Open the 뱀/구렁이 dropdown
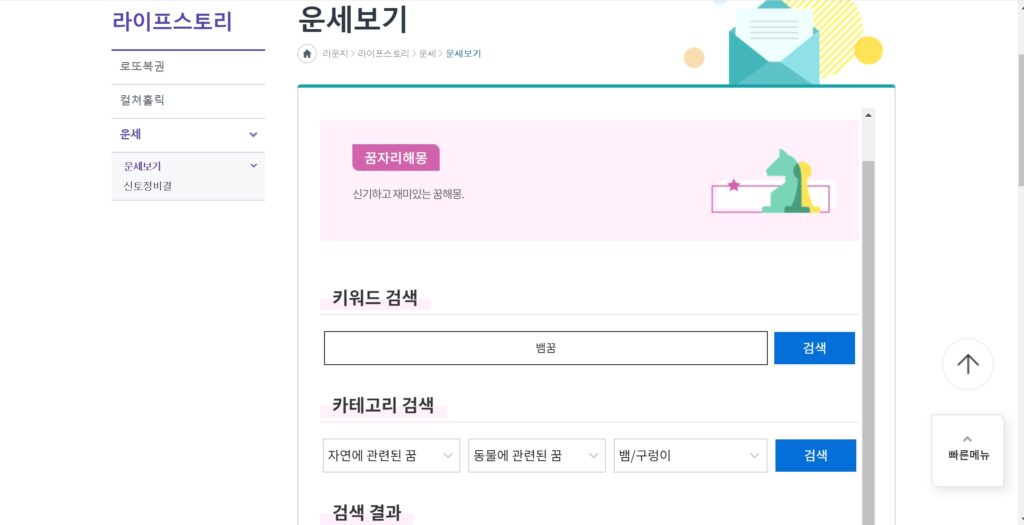This screenshot has height=525, width=1024. coord(690,455)
